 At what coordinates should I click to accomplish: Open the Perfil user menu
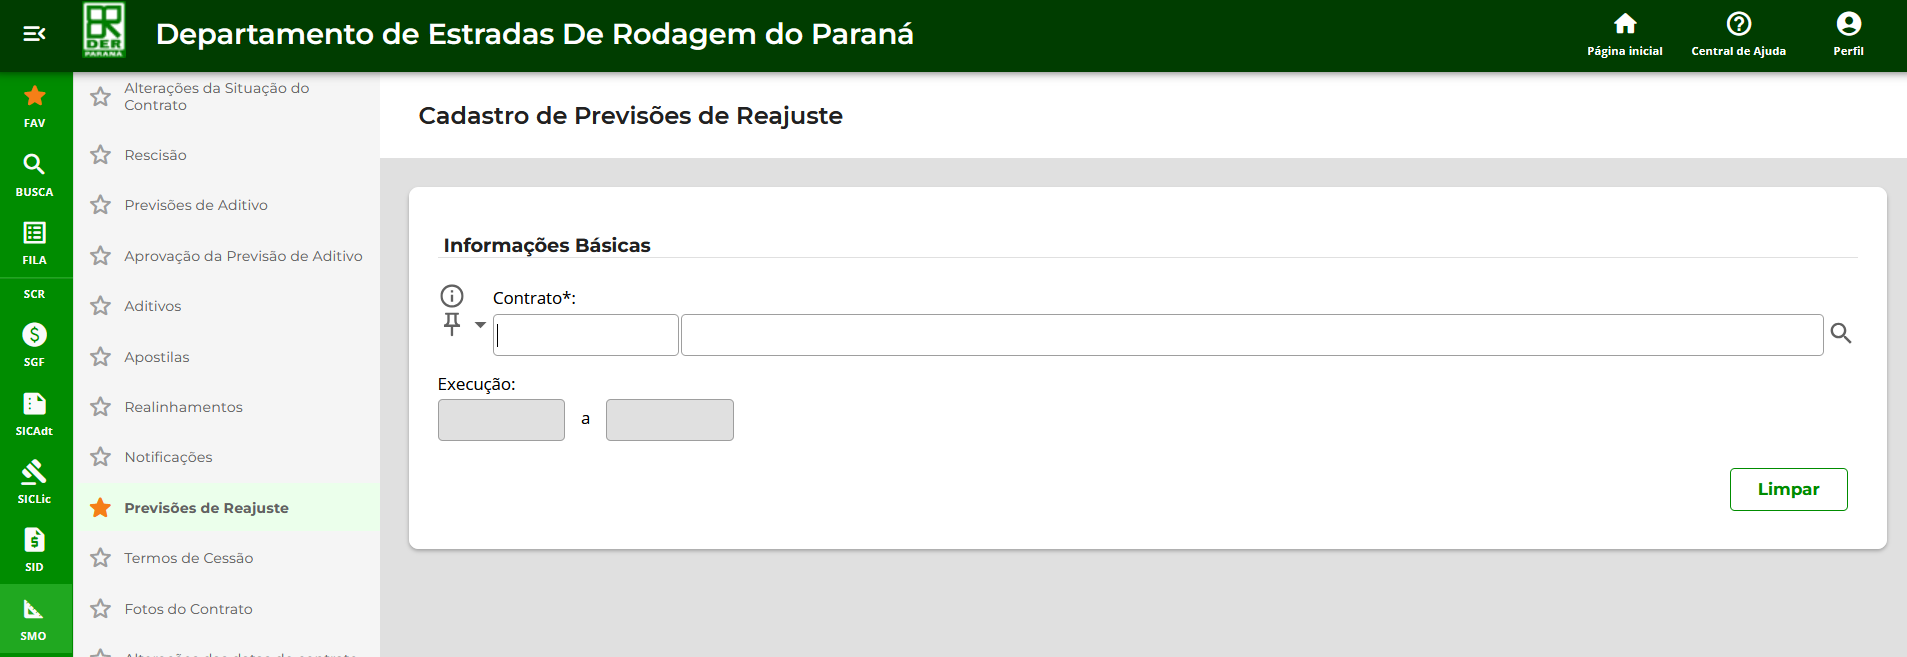[1848, 34]
